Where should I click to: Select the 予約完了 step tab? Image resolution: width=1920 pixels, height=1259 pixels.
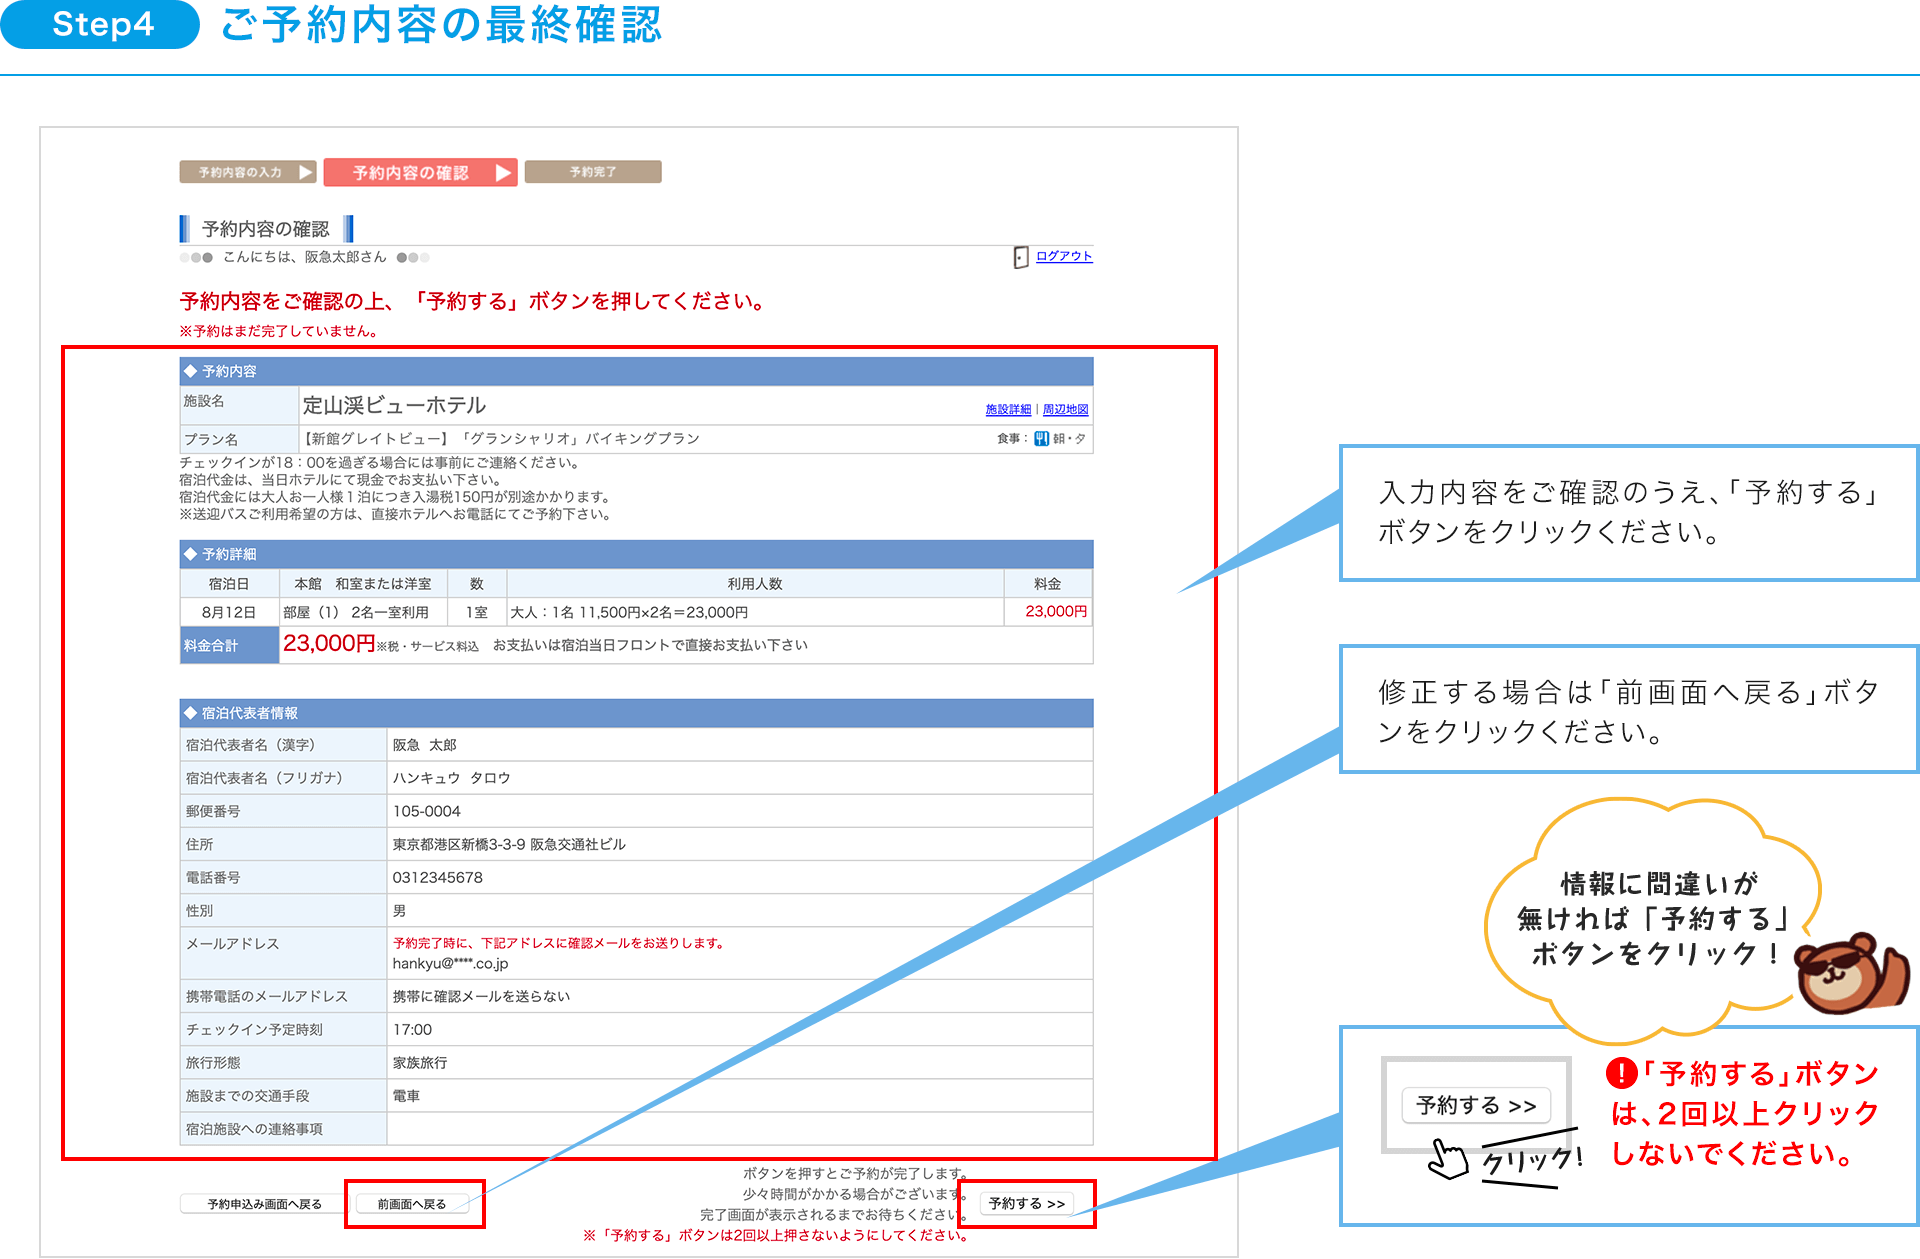point(593,172)
